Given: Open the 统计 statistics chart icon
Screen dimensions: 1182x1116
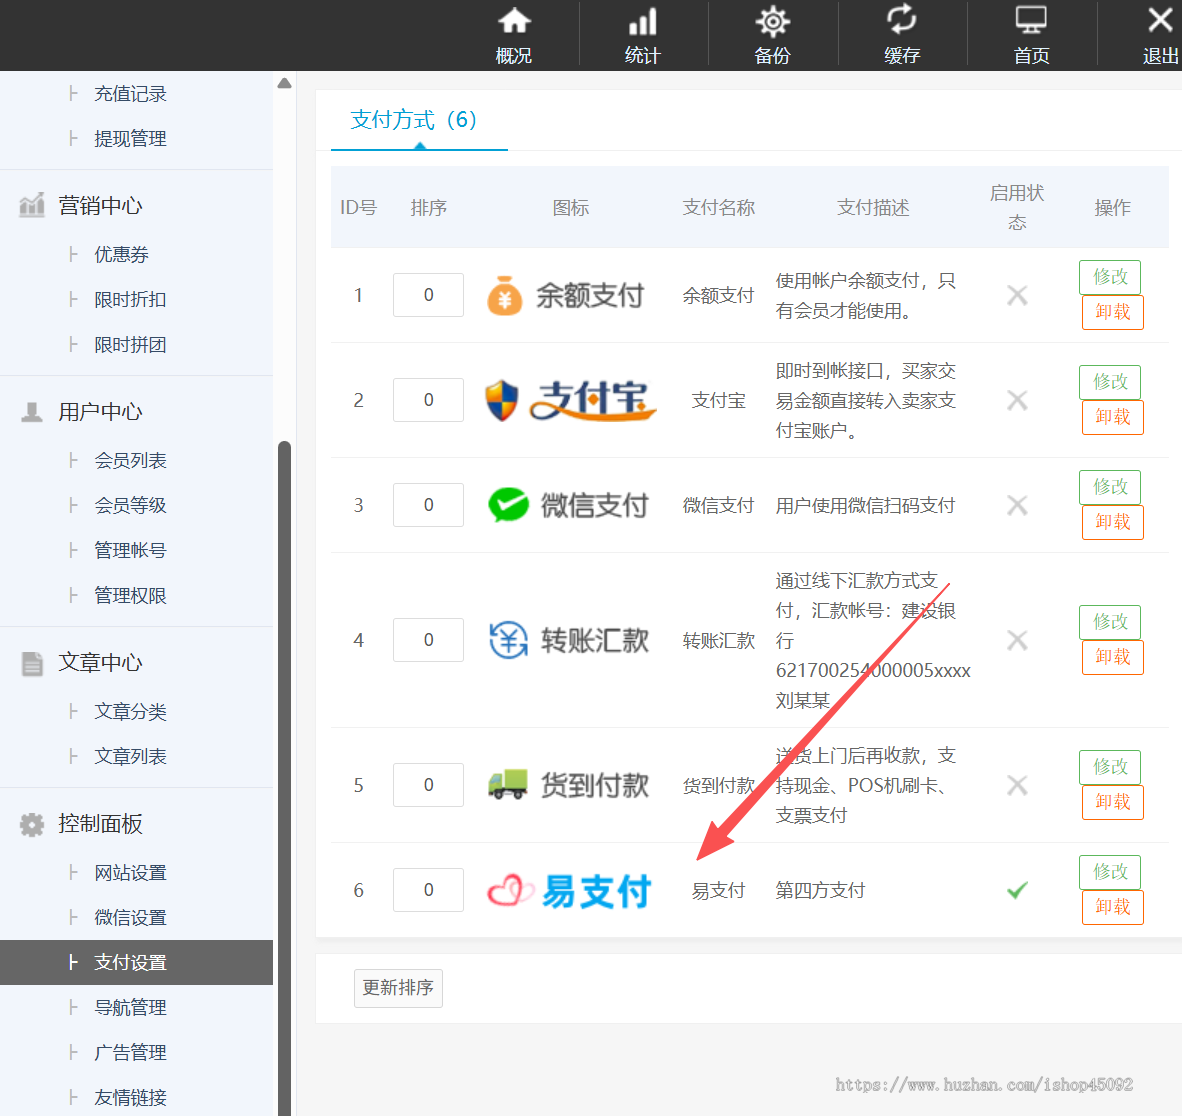Looking at the screenshot, I should [643, 21].
